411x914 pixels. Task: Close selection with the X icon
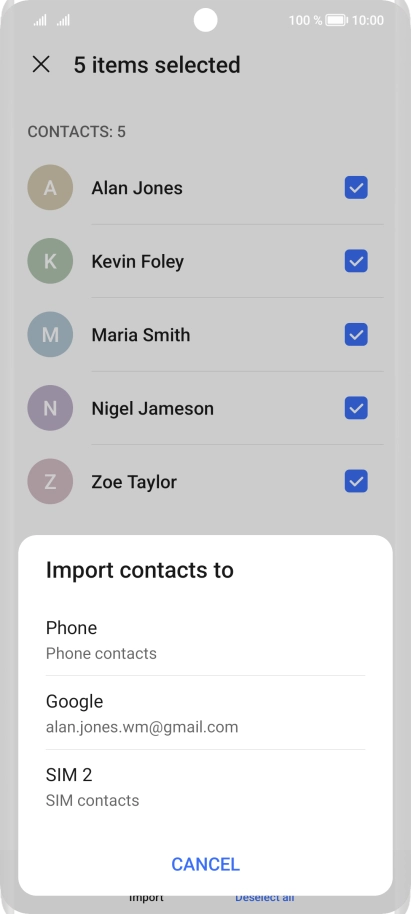tap(41, 65)
